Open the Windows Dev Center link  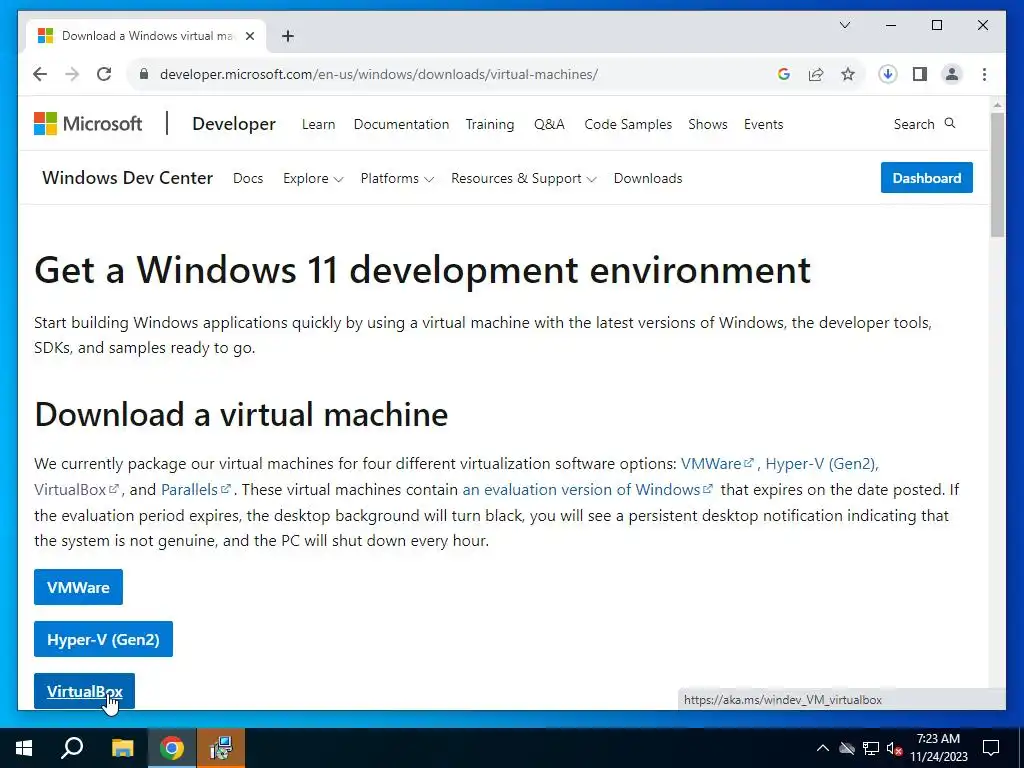pos(127,178)
